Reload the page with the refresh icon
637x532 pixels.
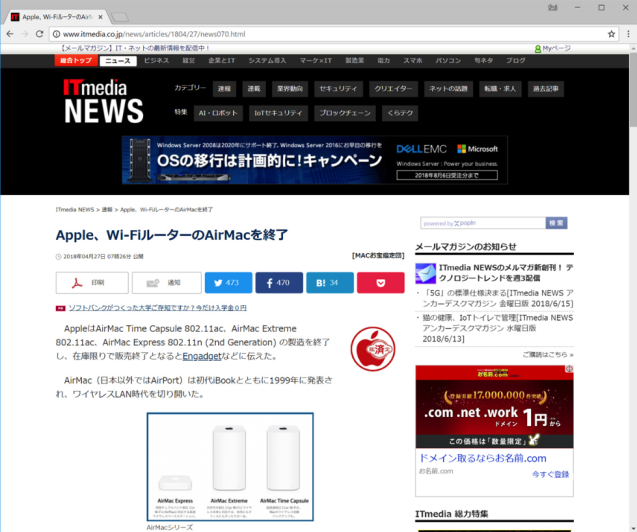click(39, 34)
